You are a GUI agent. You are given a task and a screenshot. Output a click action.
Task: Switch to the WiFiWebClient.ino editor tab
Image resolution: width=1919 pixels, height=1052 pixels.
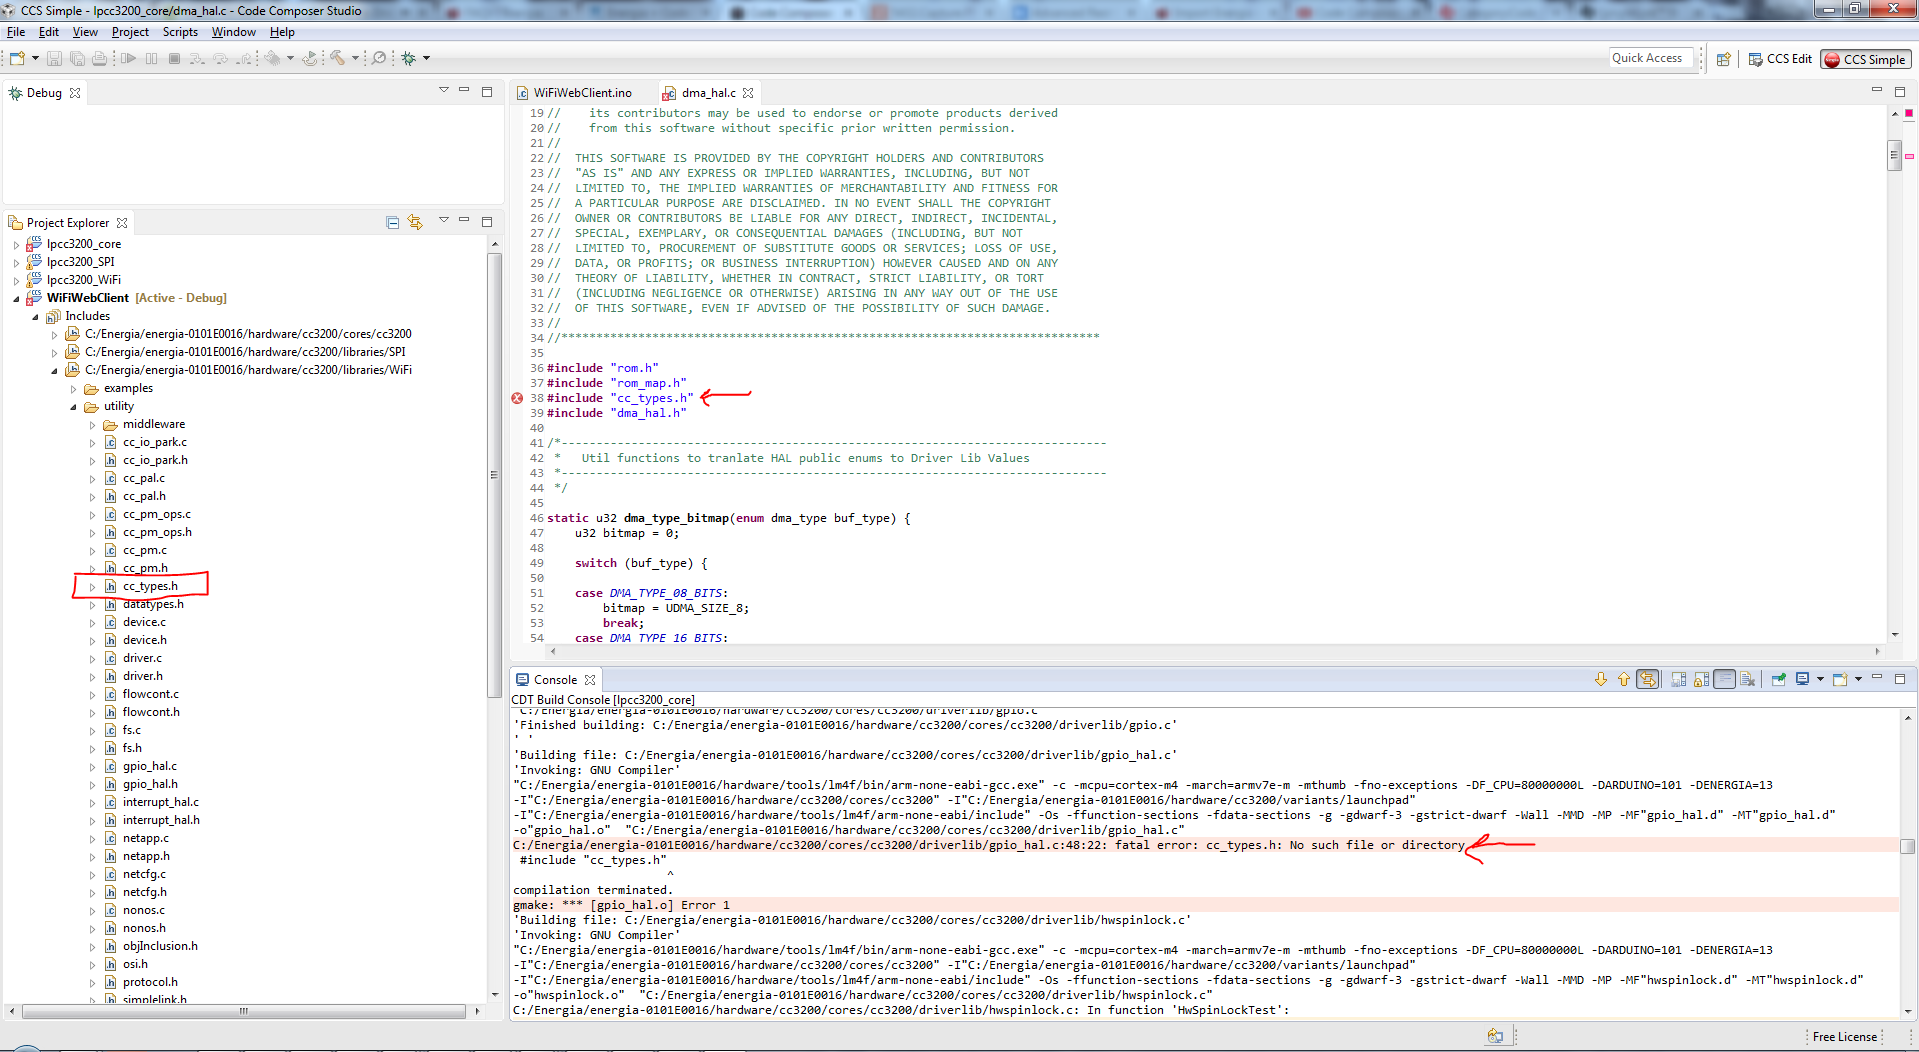pyautogui.click(x=582, y=93)
